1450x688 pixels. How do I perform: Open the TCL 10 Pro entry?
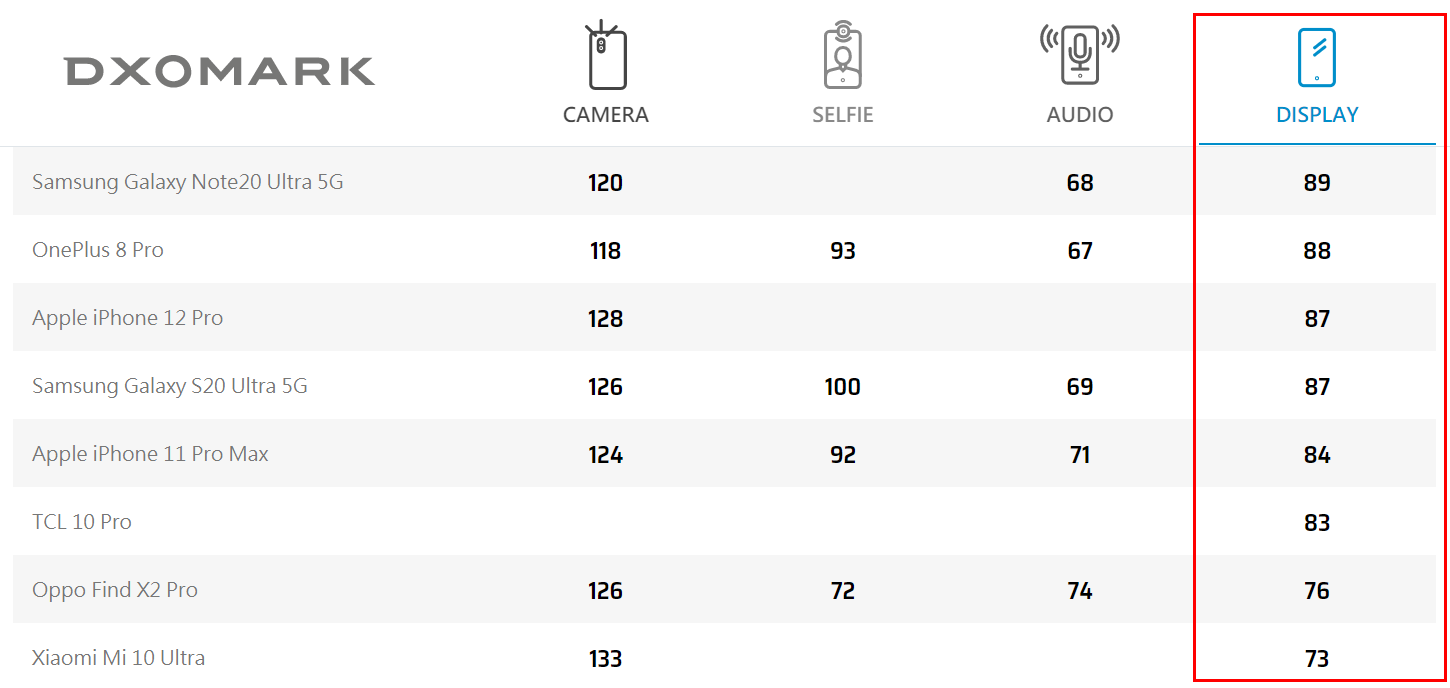(82, 522)
